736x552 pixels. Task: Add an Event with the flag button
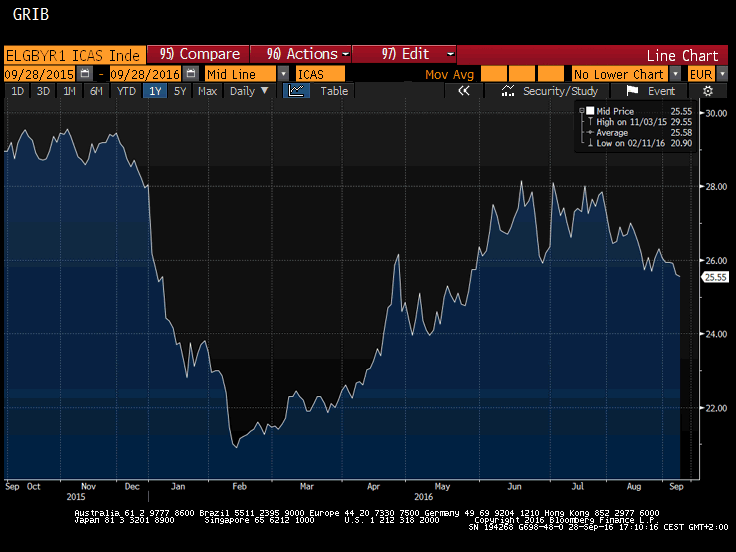tap(652, 91)
